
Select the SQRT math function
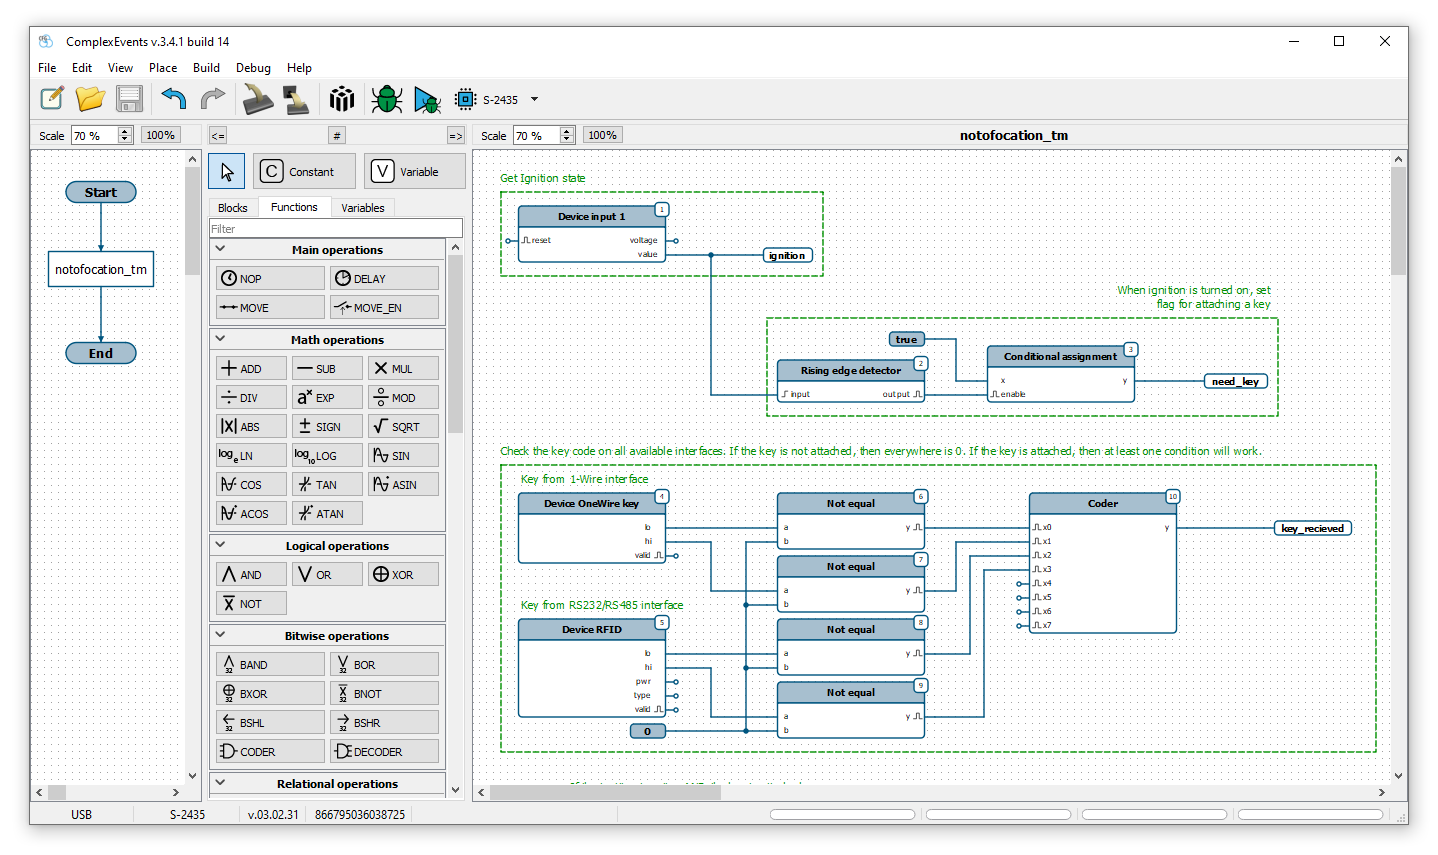(x=403, y=426)
